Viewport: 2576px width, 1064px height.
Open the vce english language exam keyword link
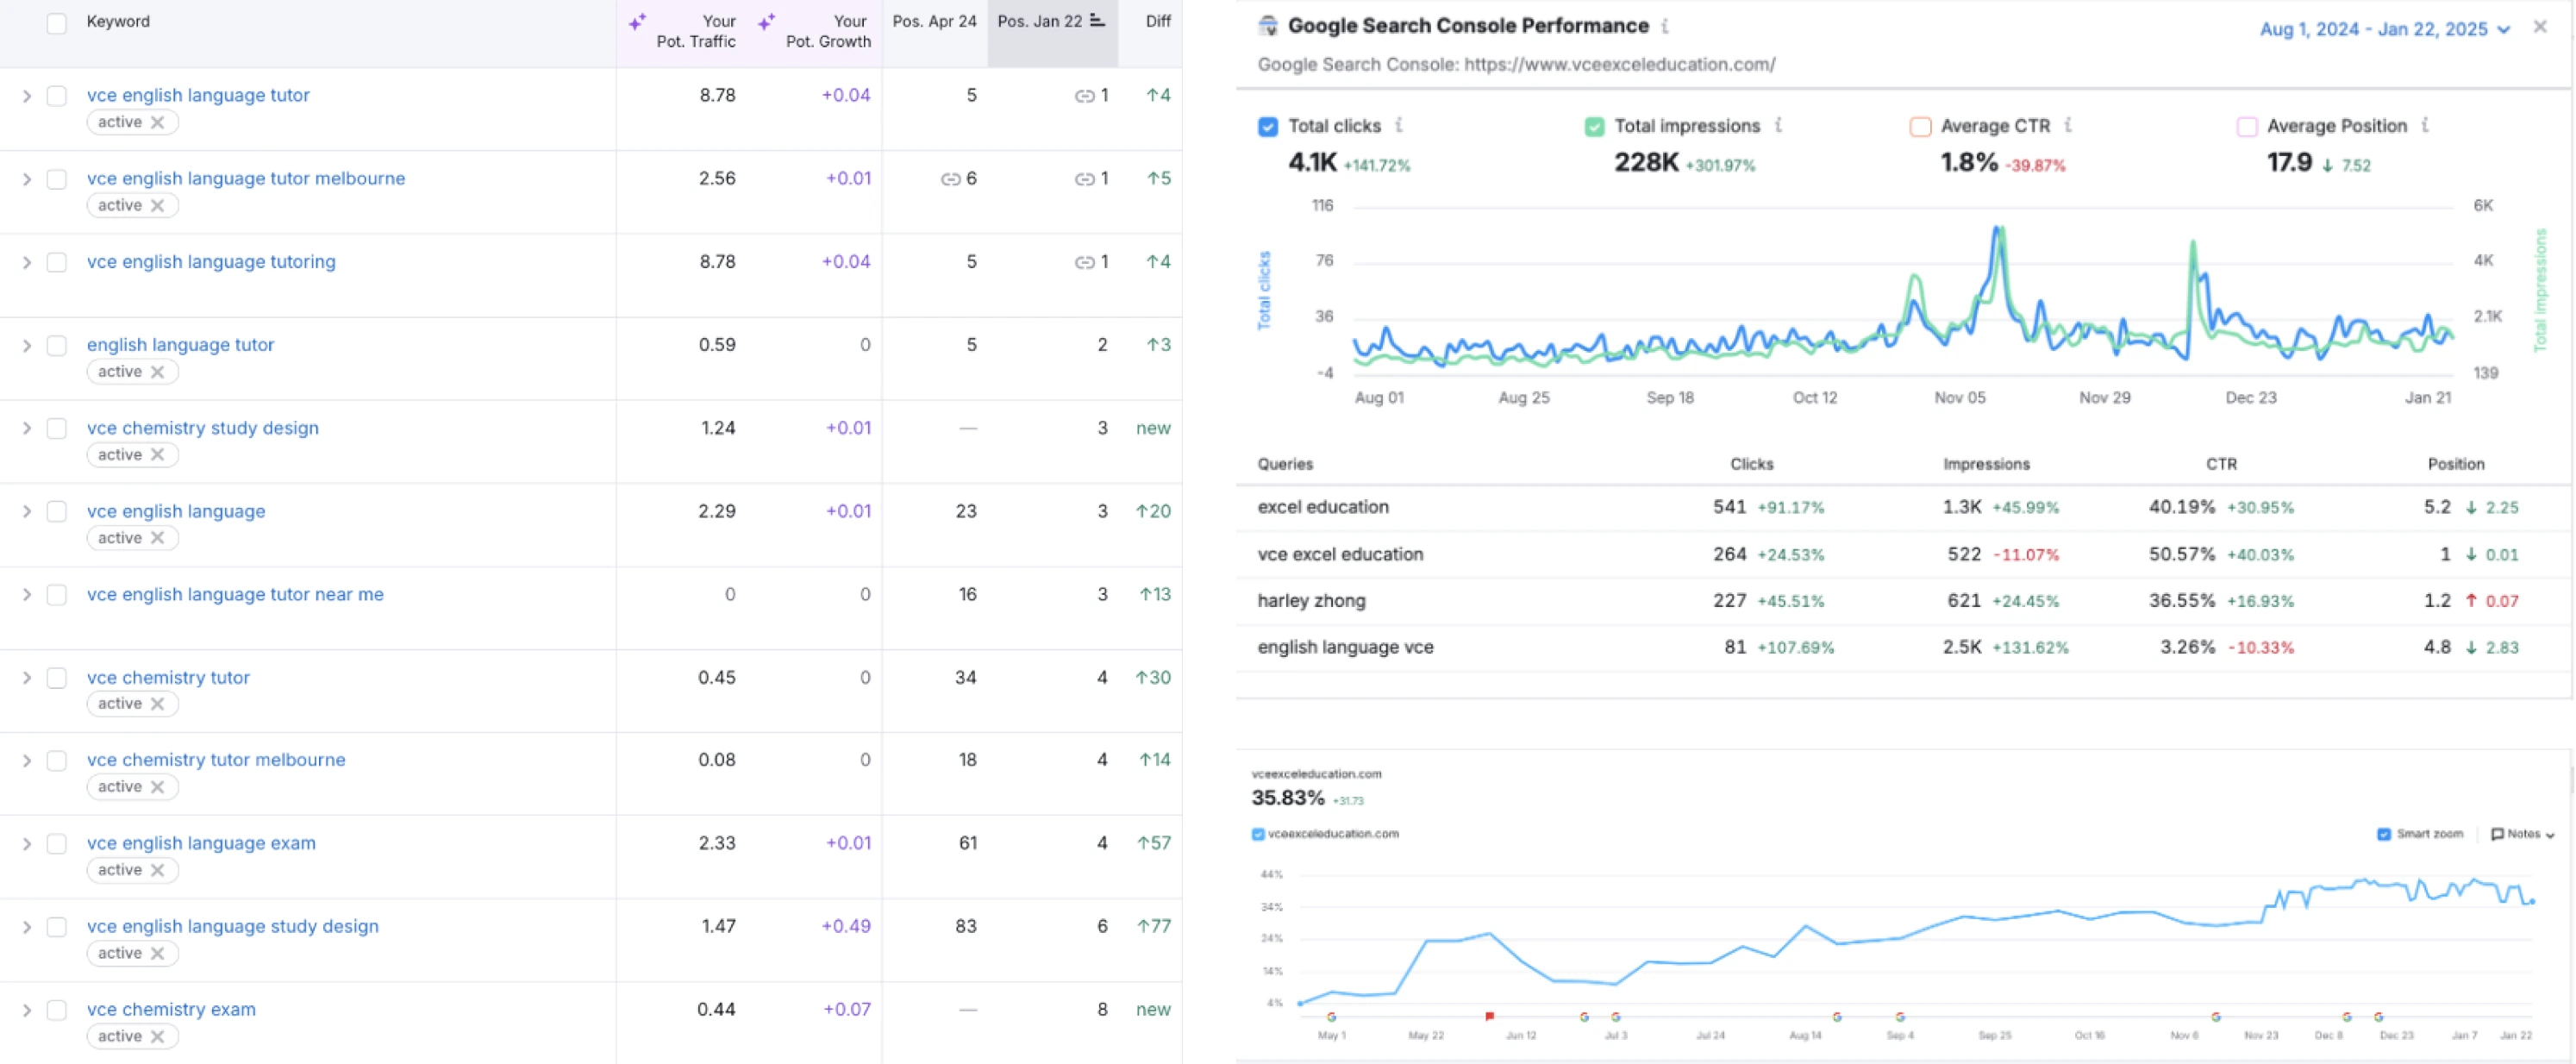pos(201,843)
